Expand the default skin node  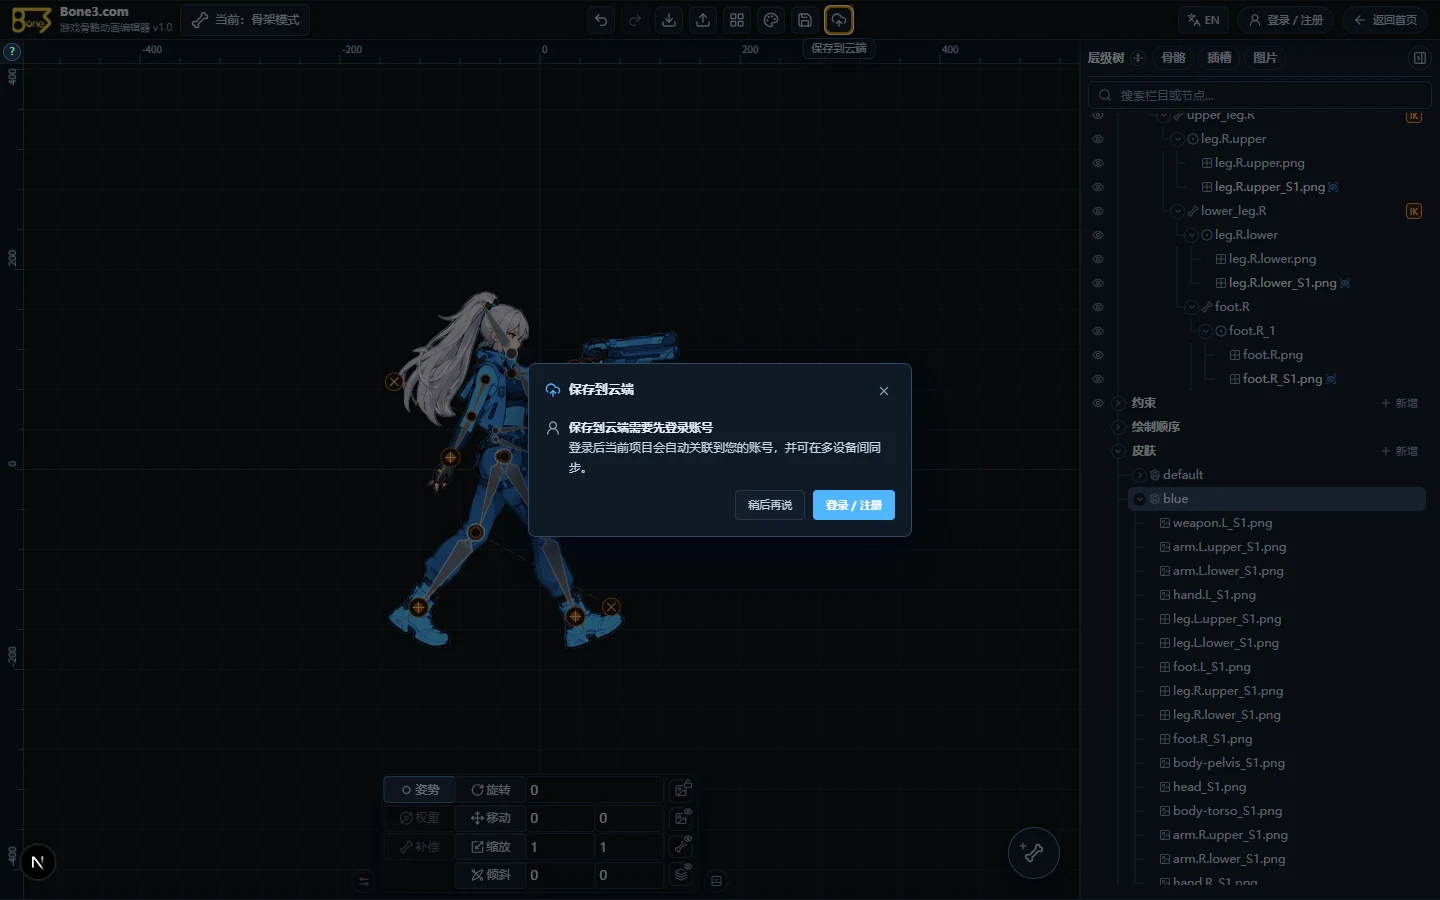[x=1140, y=475]
